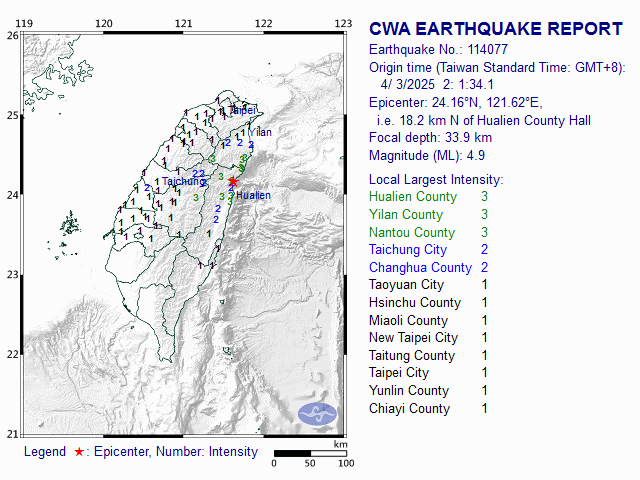
Task: Click the Epicenter, Number: Intensity legend text
Action: click(176, 452)
